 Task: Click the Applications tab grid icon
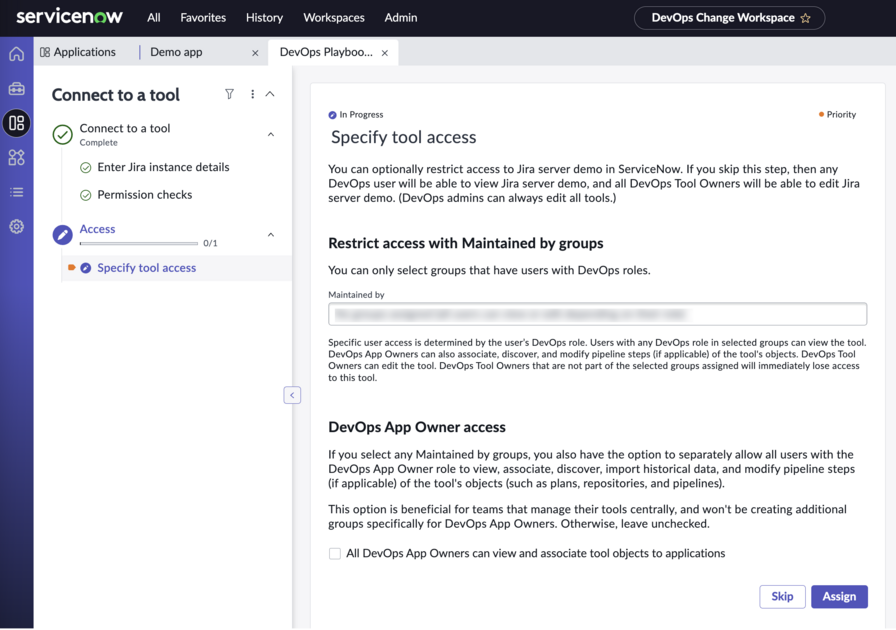point(45,52)
